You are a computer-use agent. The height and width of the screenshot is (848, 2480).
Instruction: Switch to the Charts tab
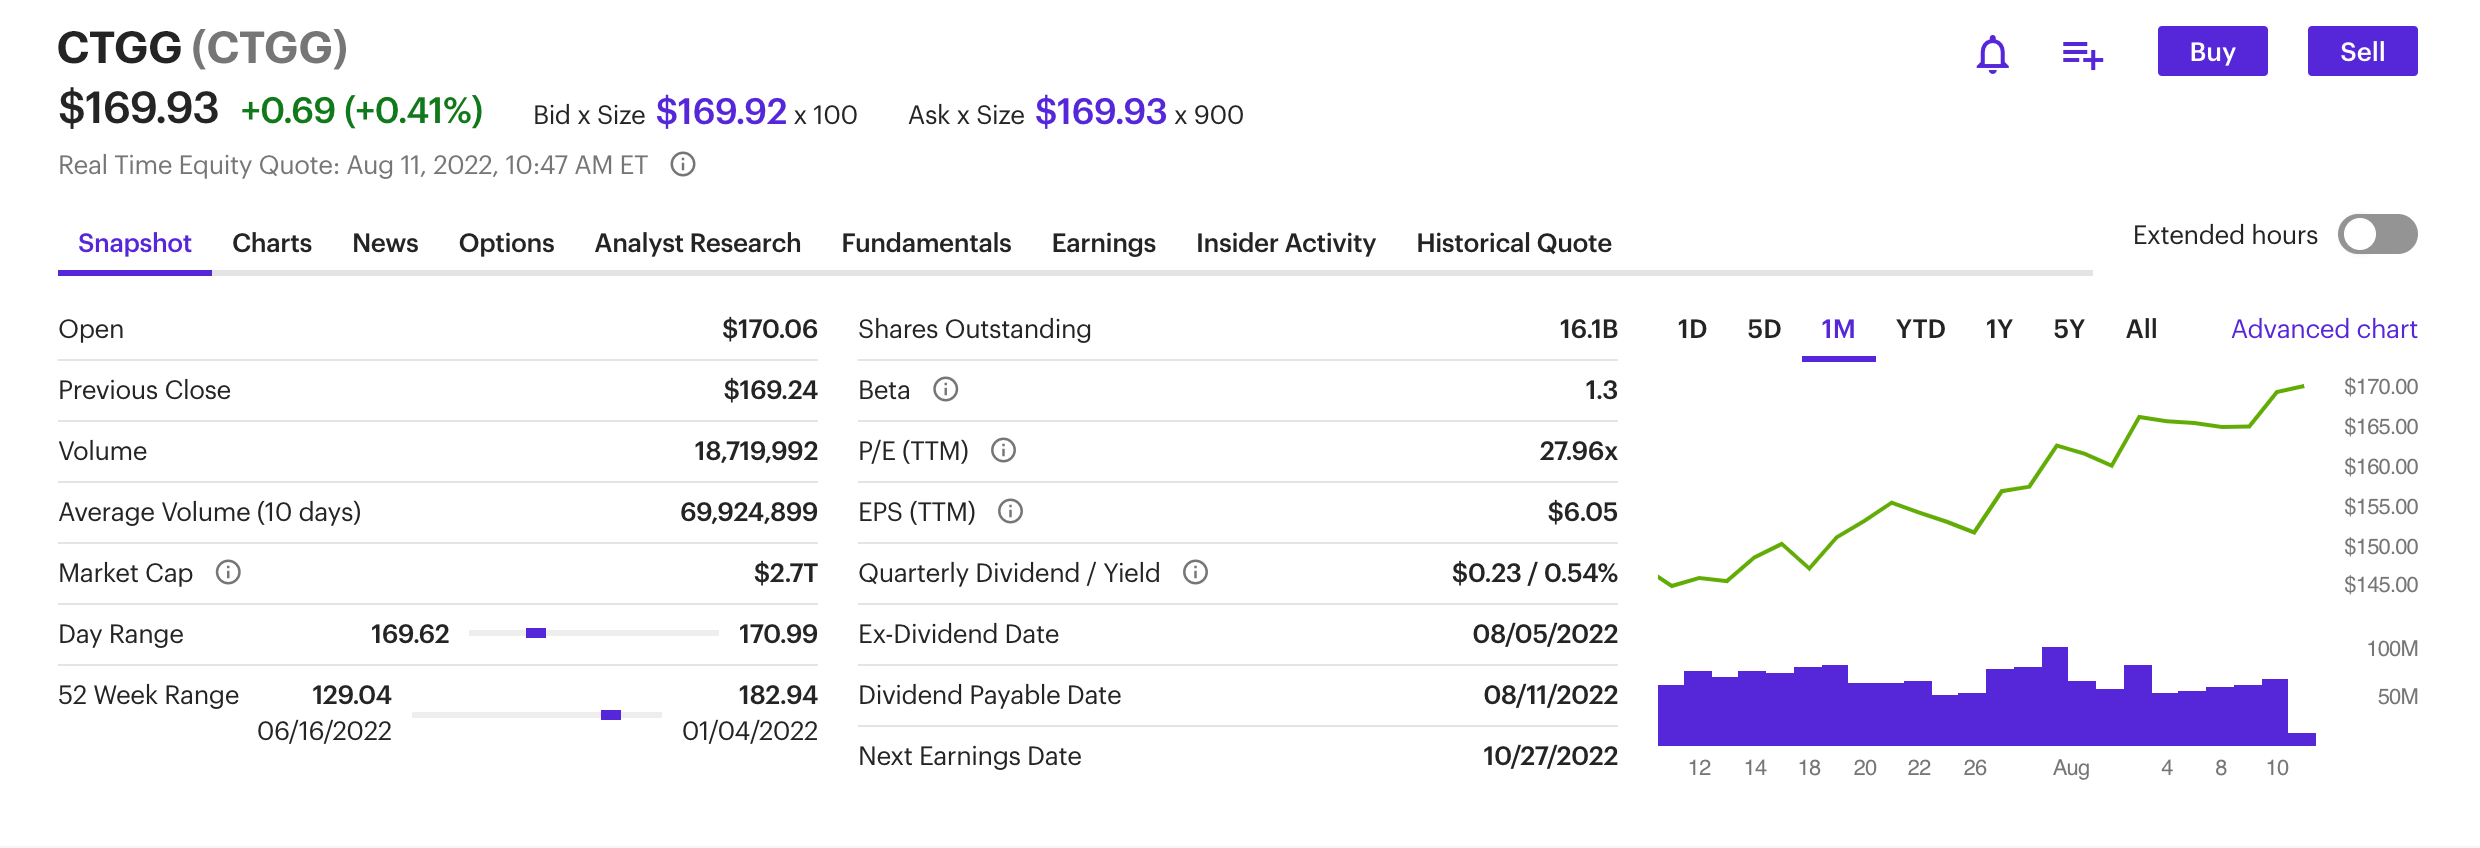tap(271, 243)
